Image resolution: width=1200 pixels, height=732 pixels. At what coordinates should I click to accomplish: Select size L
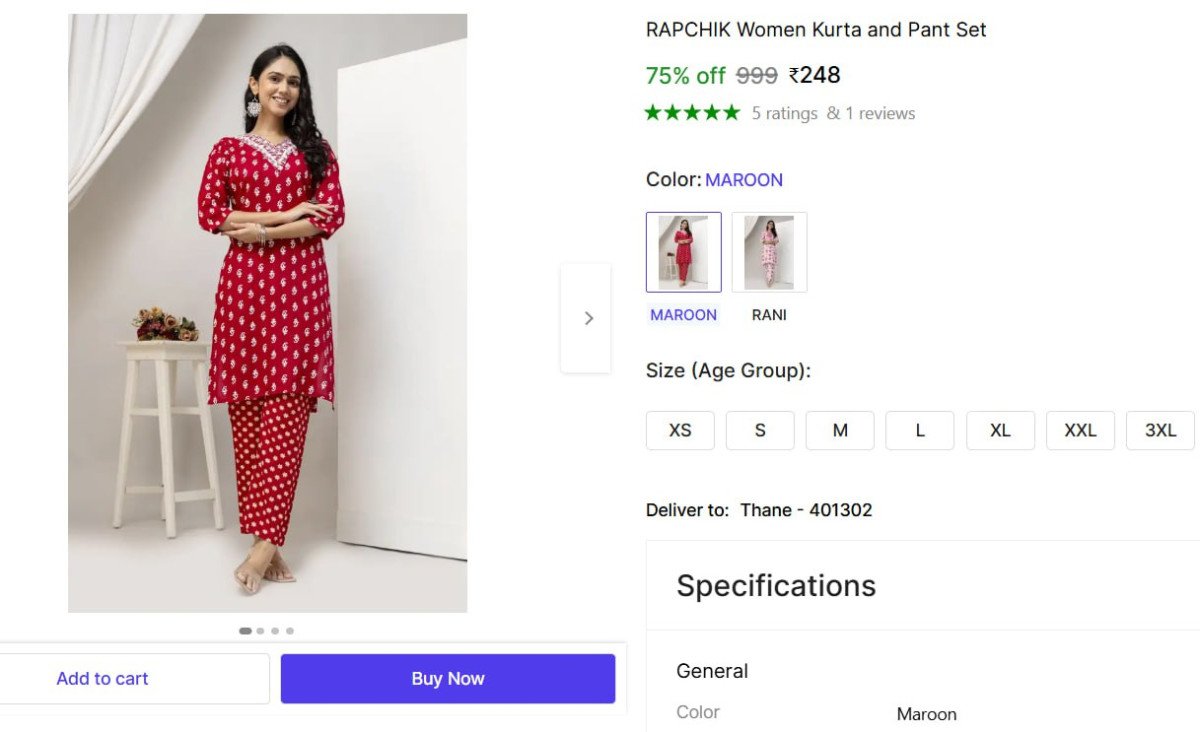click(920, 430)
